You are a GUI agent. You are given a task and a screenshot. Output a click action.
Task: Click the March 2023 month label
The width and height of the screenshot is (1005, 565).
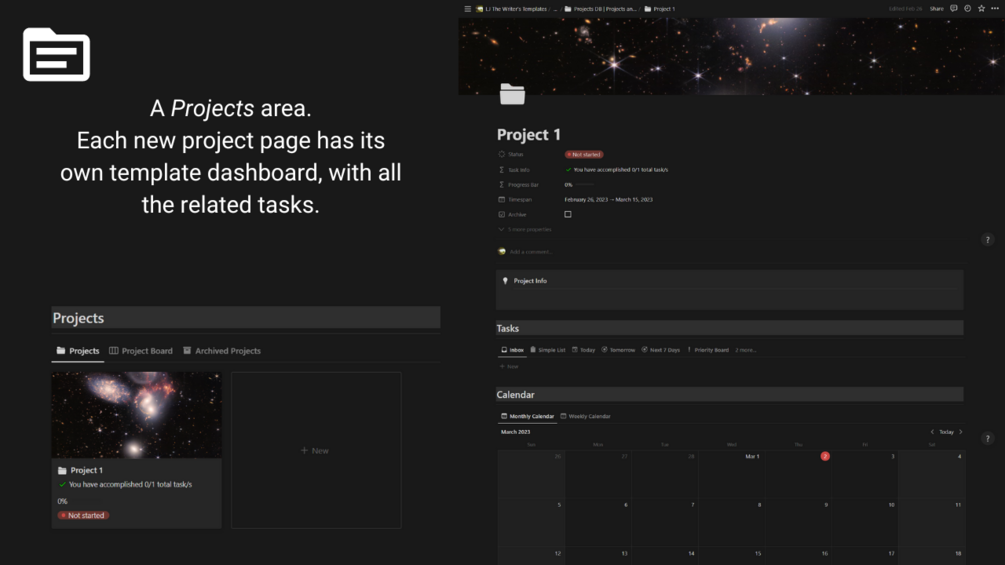click(515, 432)
